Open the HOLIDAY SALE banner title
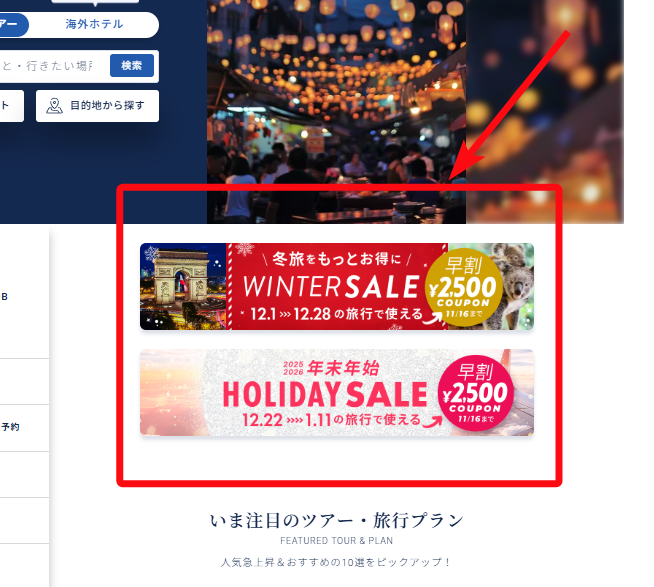Image resolution: width=654 pixels, height=587 pixels. tap(325, 394)
